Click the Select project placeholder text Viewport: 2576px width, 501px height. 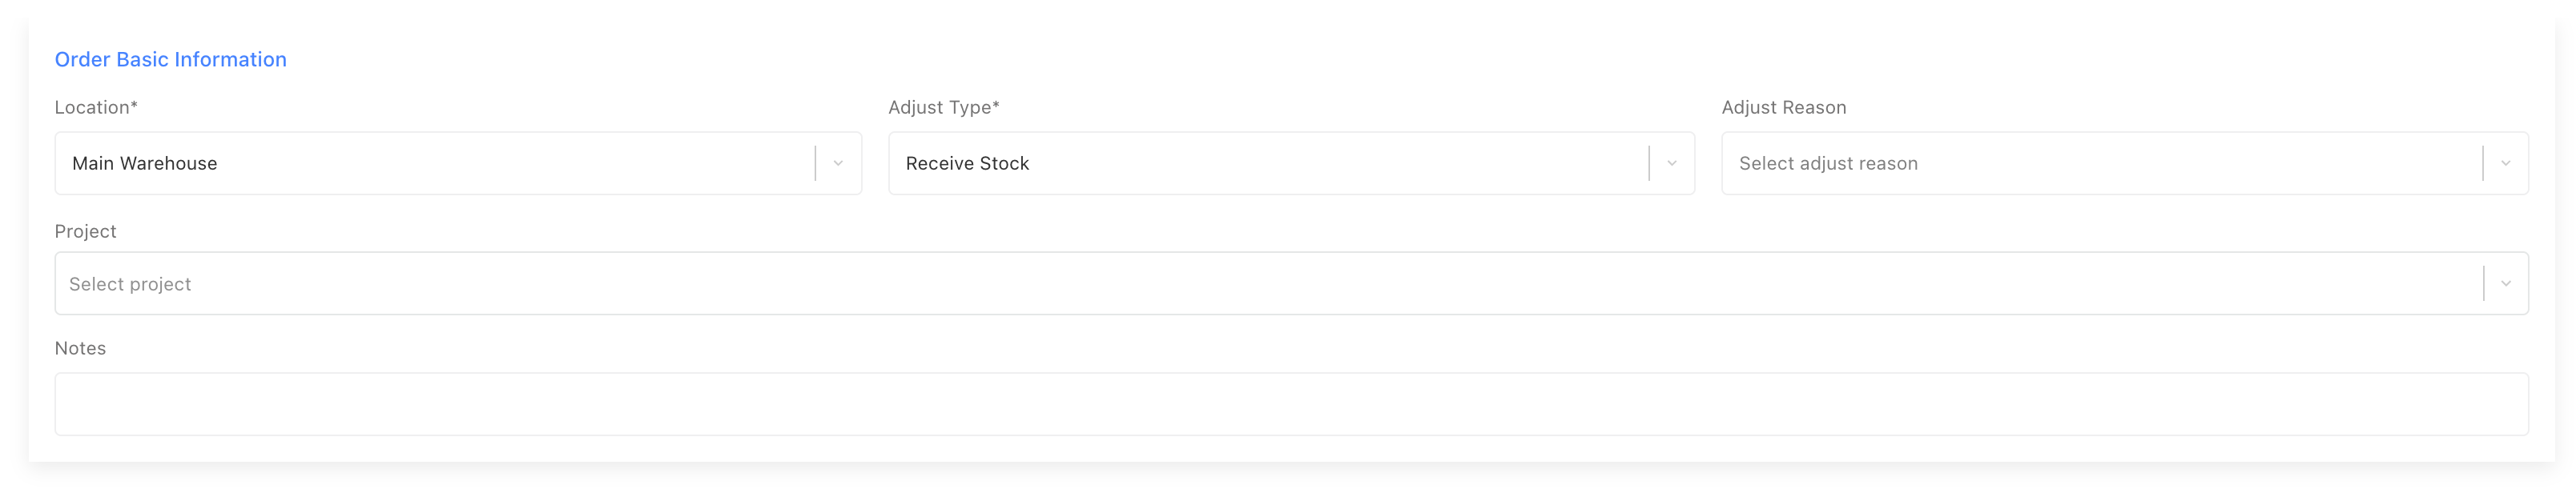click(x=131, y=283)
